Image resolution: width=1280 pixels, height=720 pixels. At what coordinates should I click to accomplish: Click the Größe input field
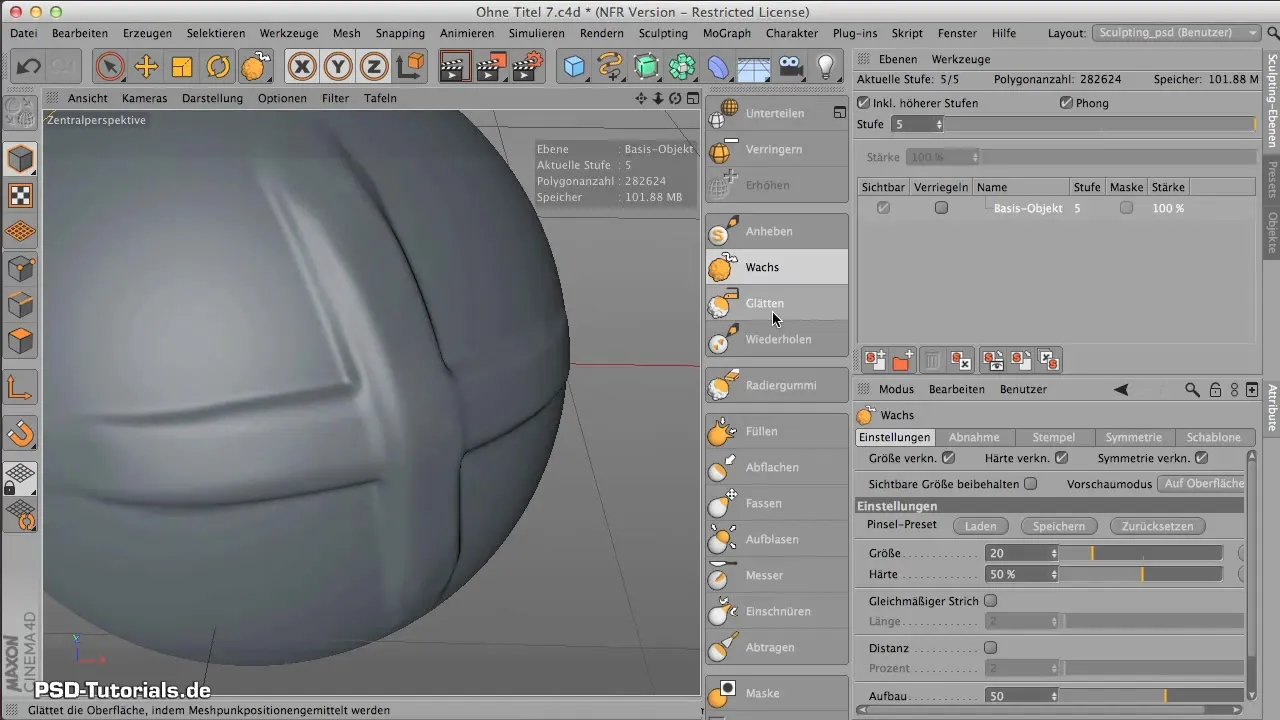click(x=1017, y=553)
